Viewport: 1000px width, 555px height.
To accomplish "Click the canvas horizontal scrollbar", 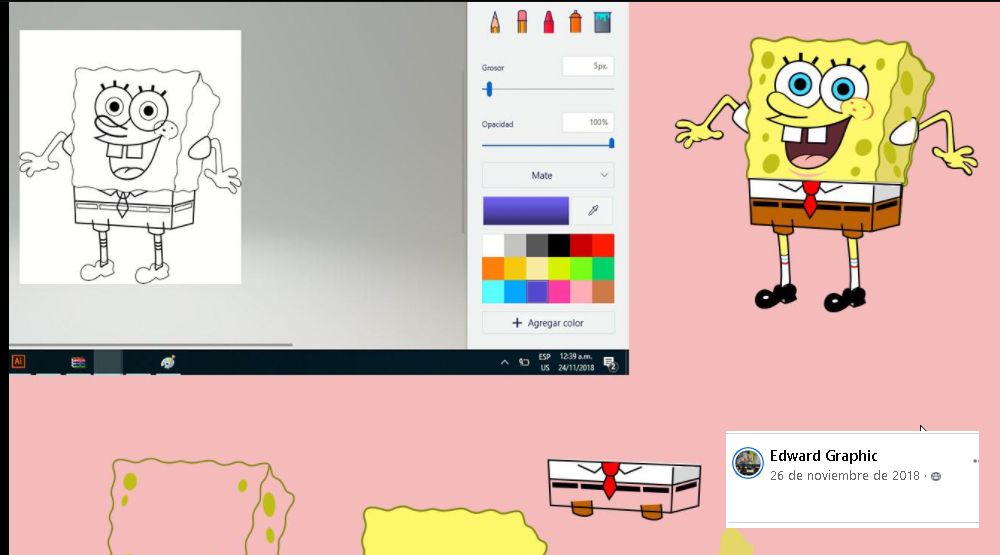I will tap(151, 345).
